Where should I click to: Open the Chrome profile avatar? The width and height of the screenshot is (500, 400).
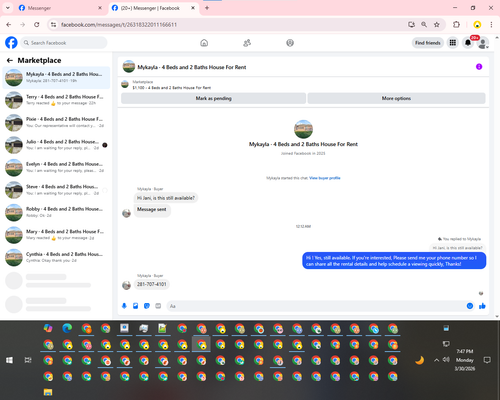[x=477, y=24]
